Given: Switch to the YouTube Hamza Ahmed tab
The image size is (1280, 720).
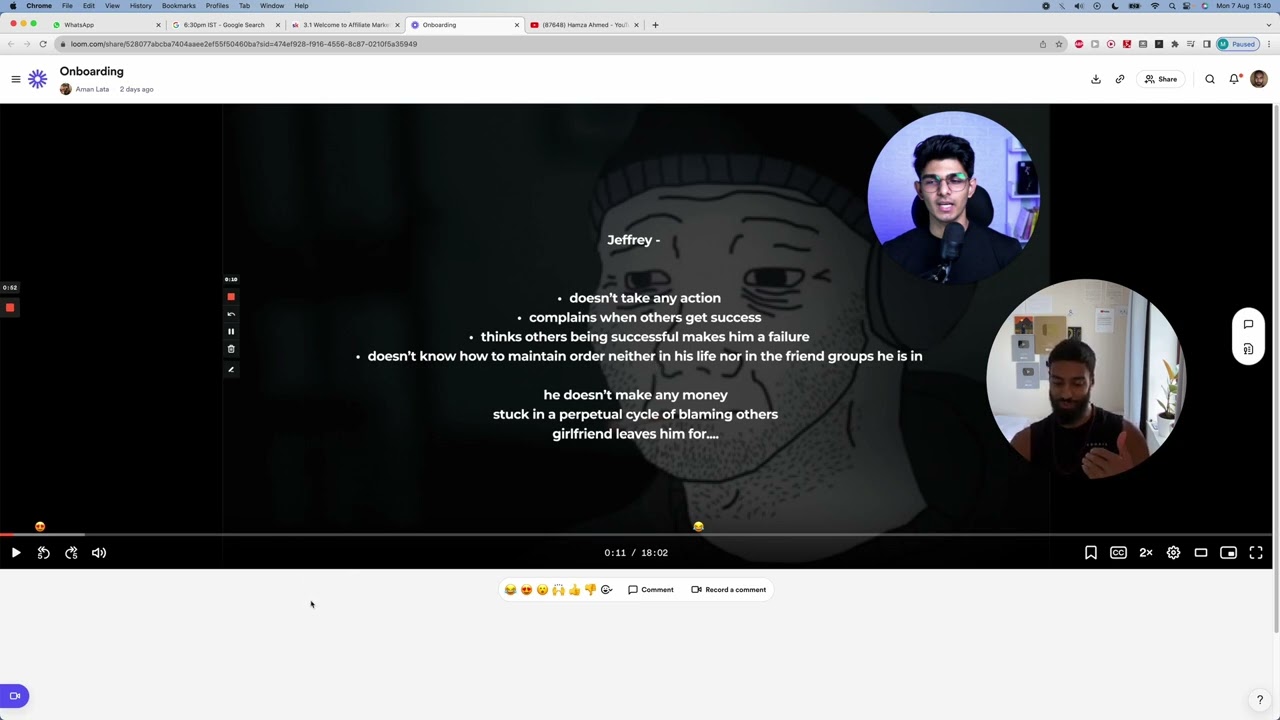Looking at the screenshot, I should pyautogui.click(x=584, y=25).
